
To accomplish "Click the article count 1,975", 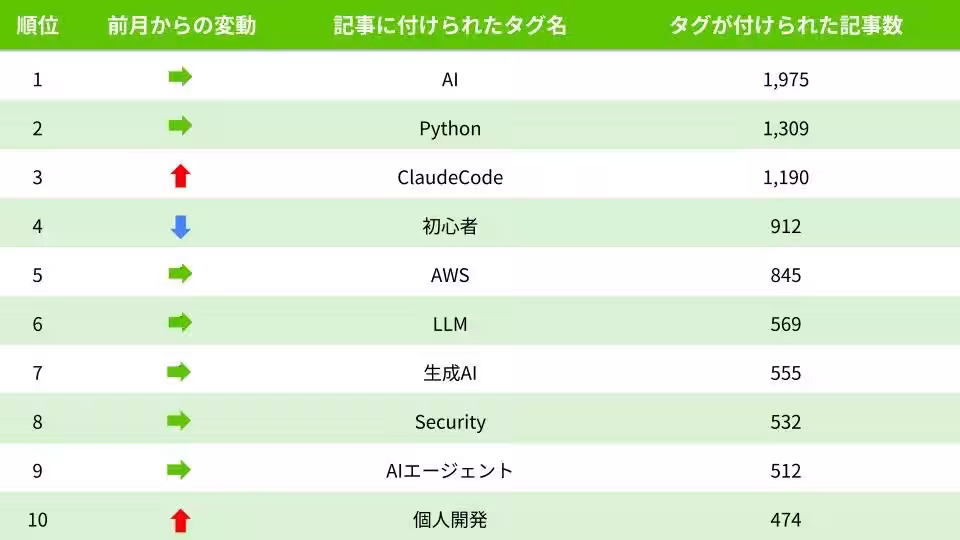I will [x=785, y=80].
